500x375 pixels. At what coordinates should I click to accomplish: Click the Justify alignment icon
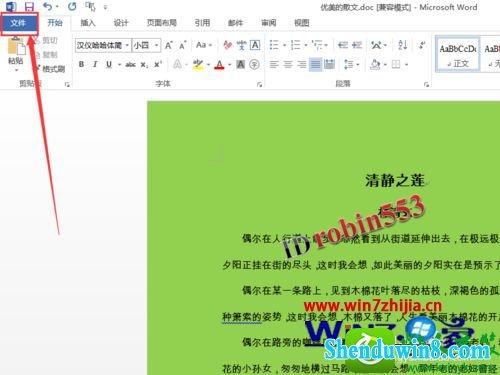tap(315, 64)
